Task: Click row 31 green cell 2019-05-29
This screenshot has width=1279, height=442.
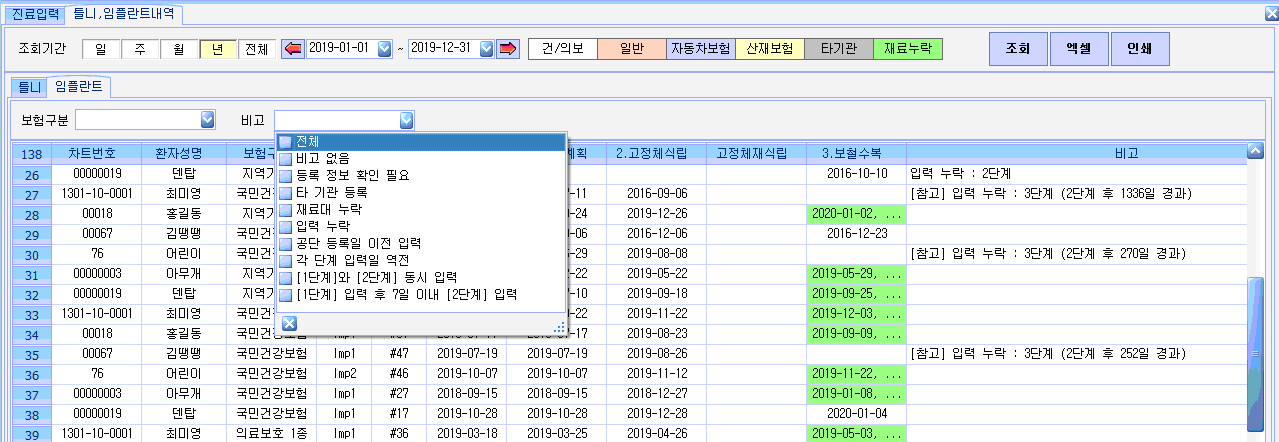Action: [857, 274]
